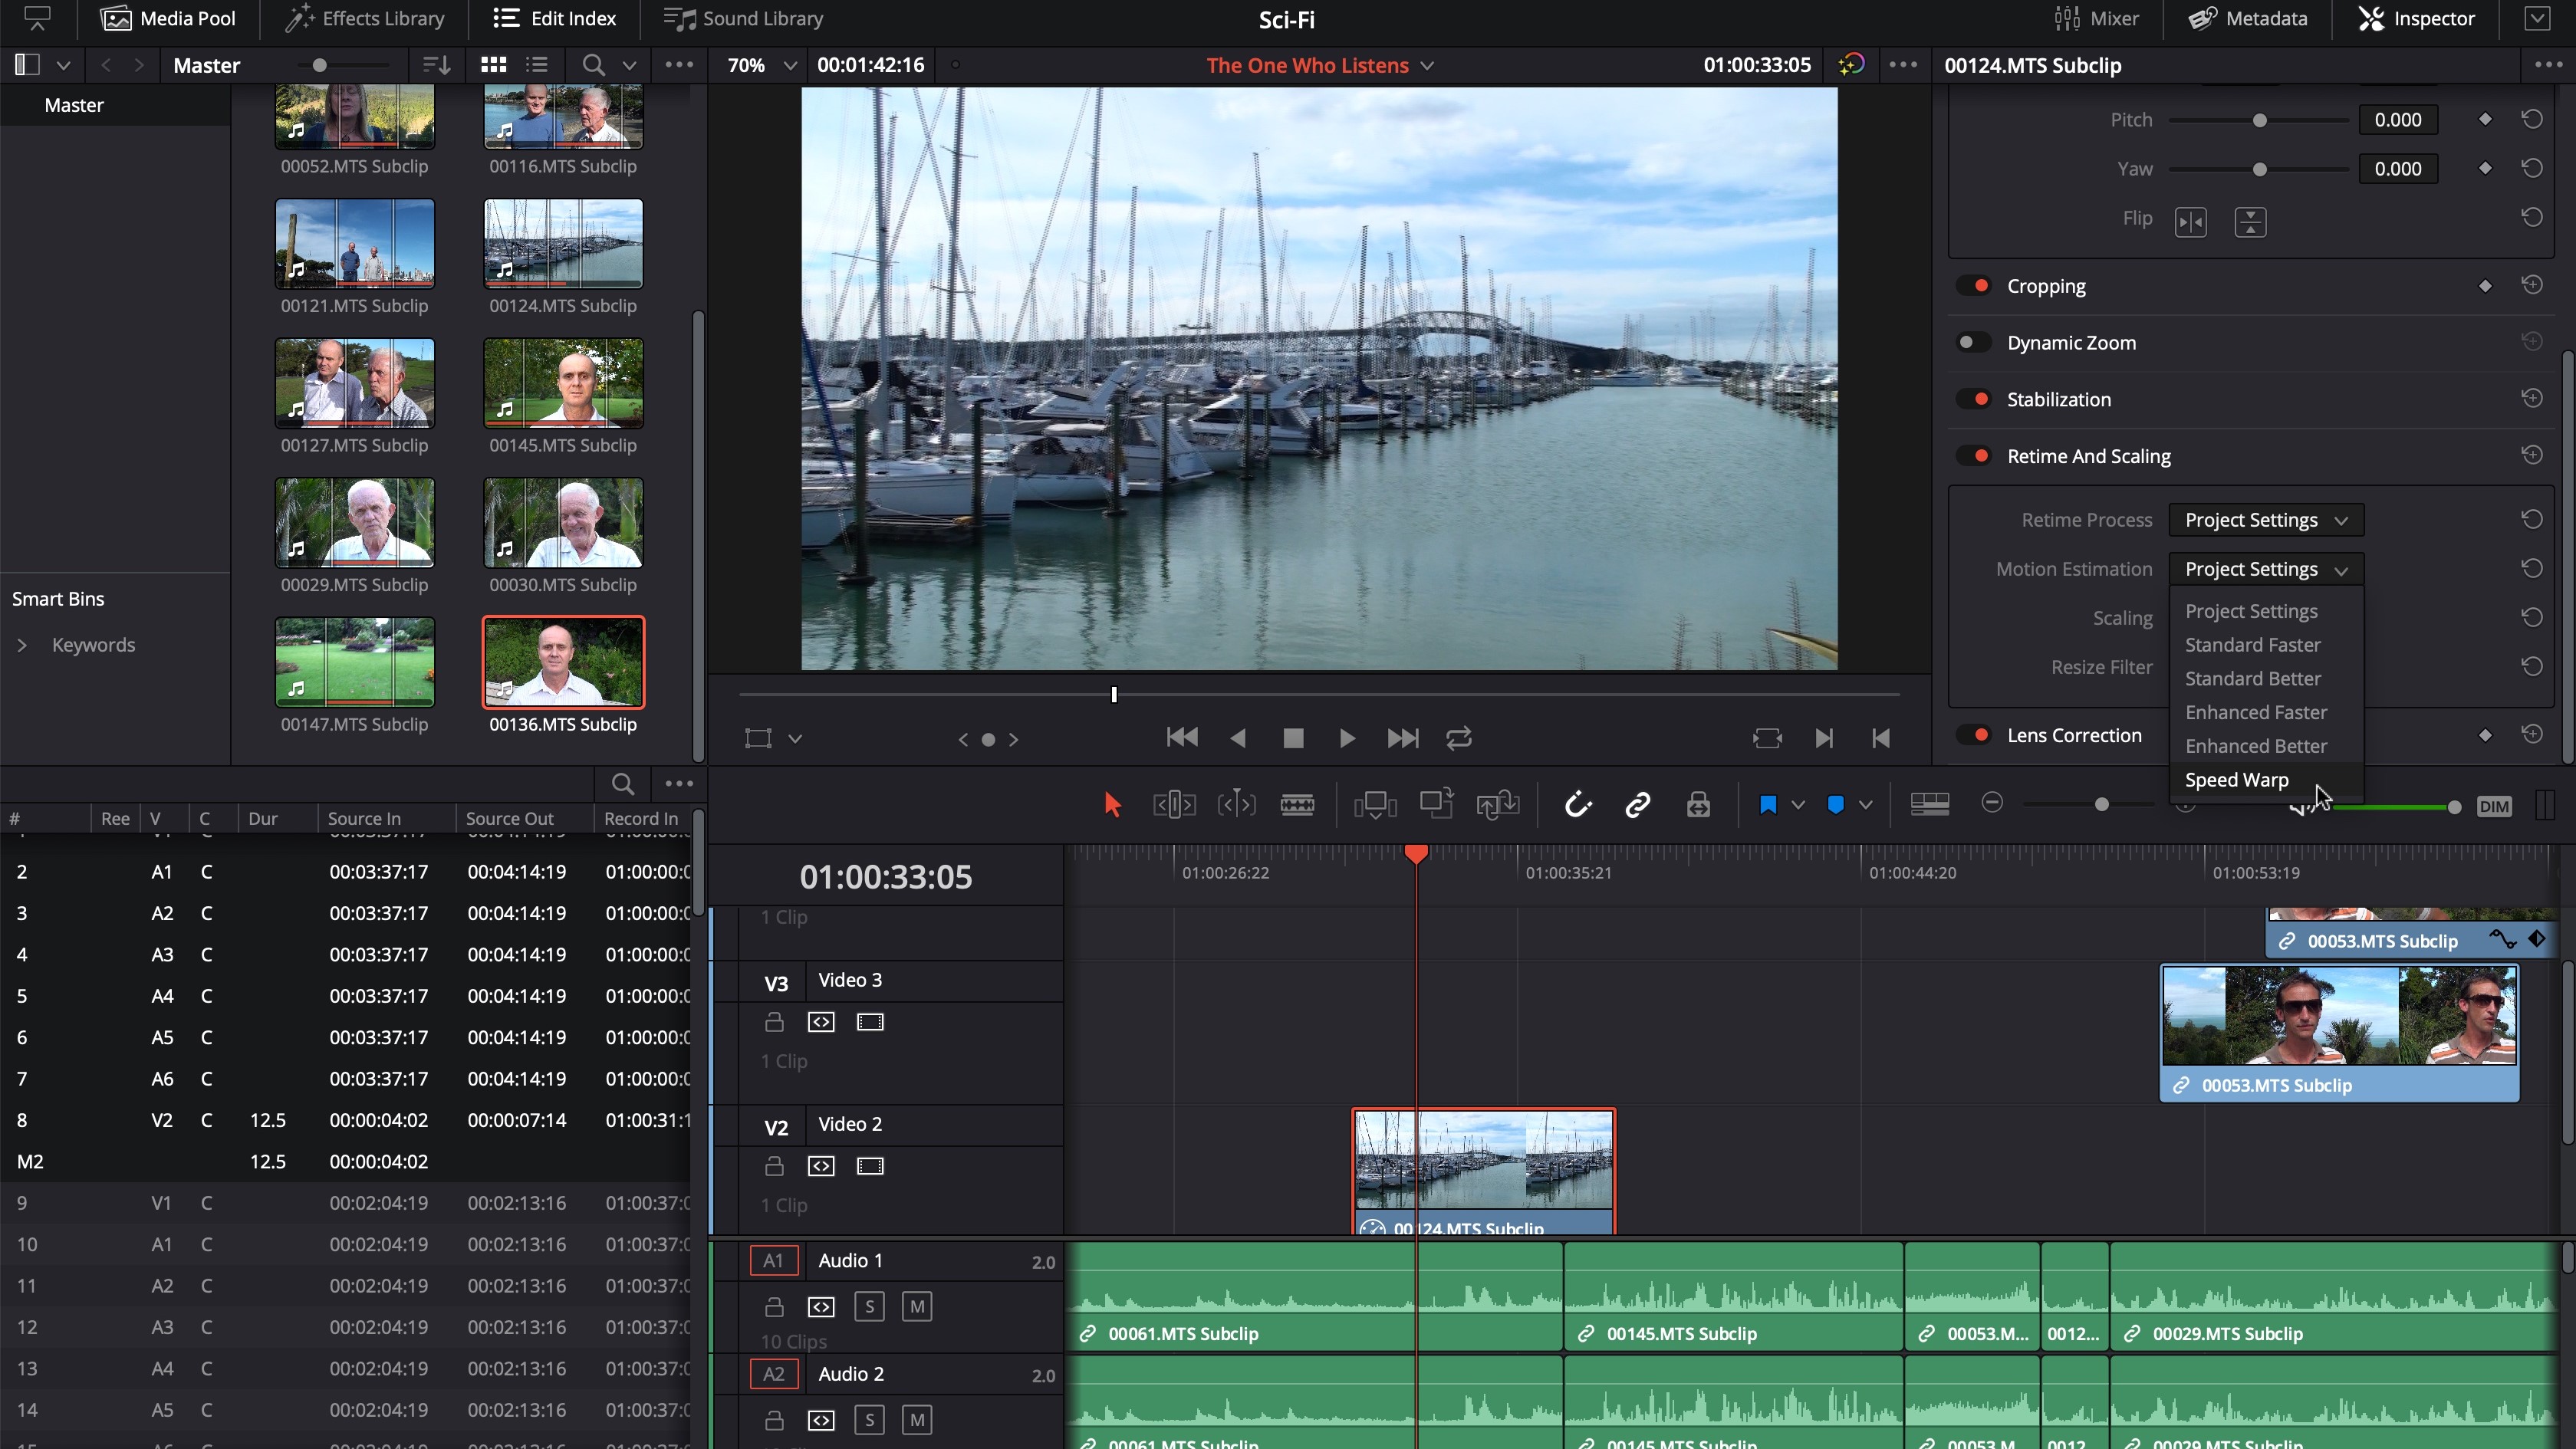This screenshot has height=1449, width=2576.
Task: Open the Metadata panel
Action: pos(2247,18)
